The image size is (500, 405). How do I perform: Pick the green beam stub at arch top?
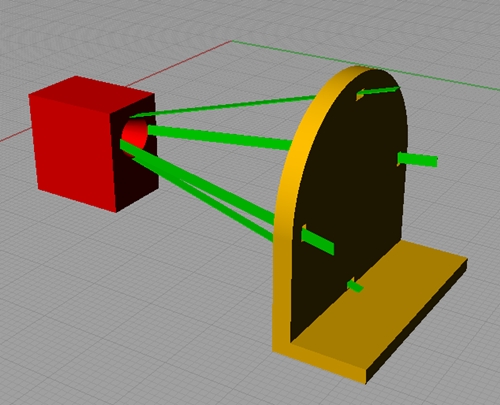[x=378, y=92]
